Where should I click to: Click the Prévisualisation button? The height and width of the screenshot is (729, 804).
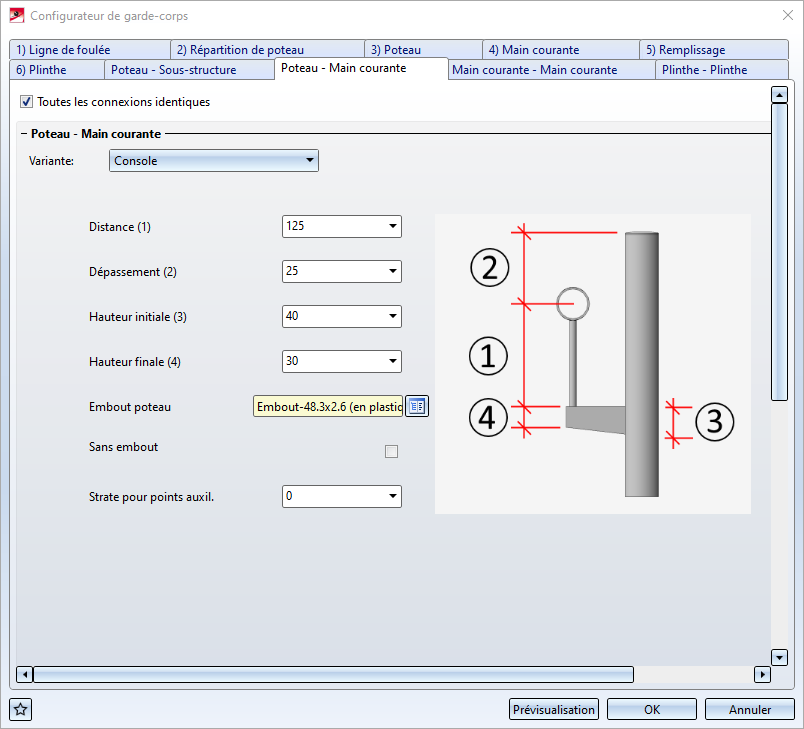(x=554, y=710)
